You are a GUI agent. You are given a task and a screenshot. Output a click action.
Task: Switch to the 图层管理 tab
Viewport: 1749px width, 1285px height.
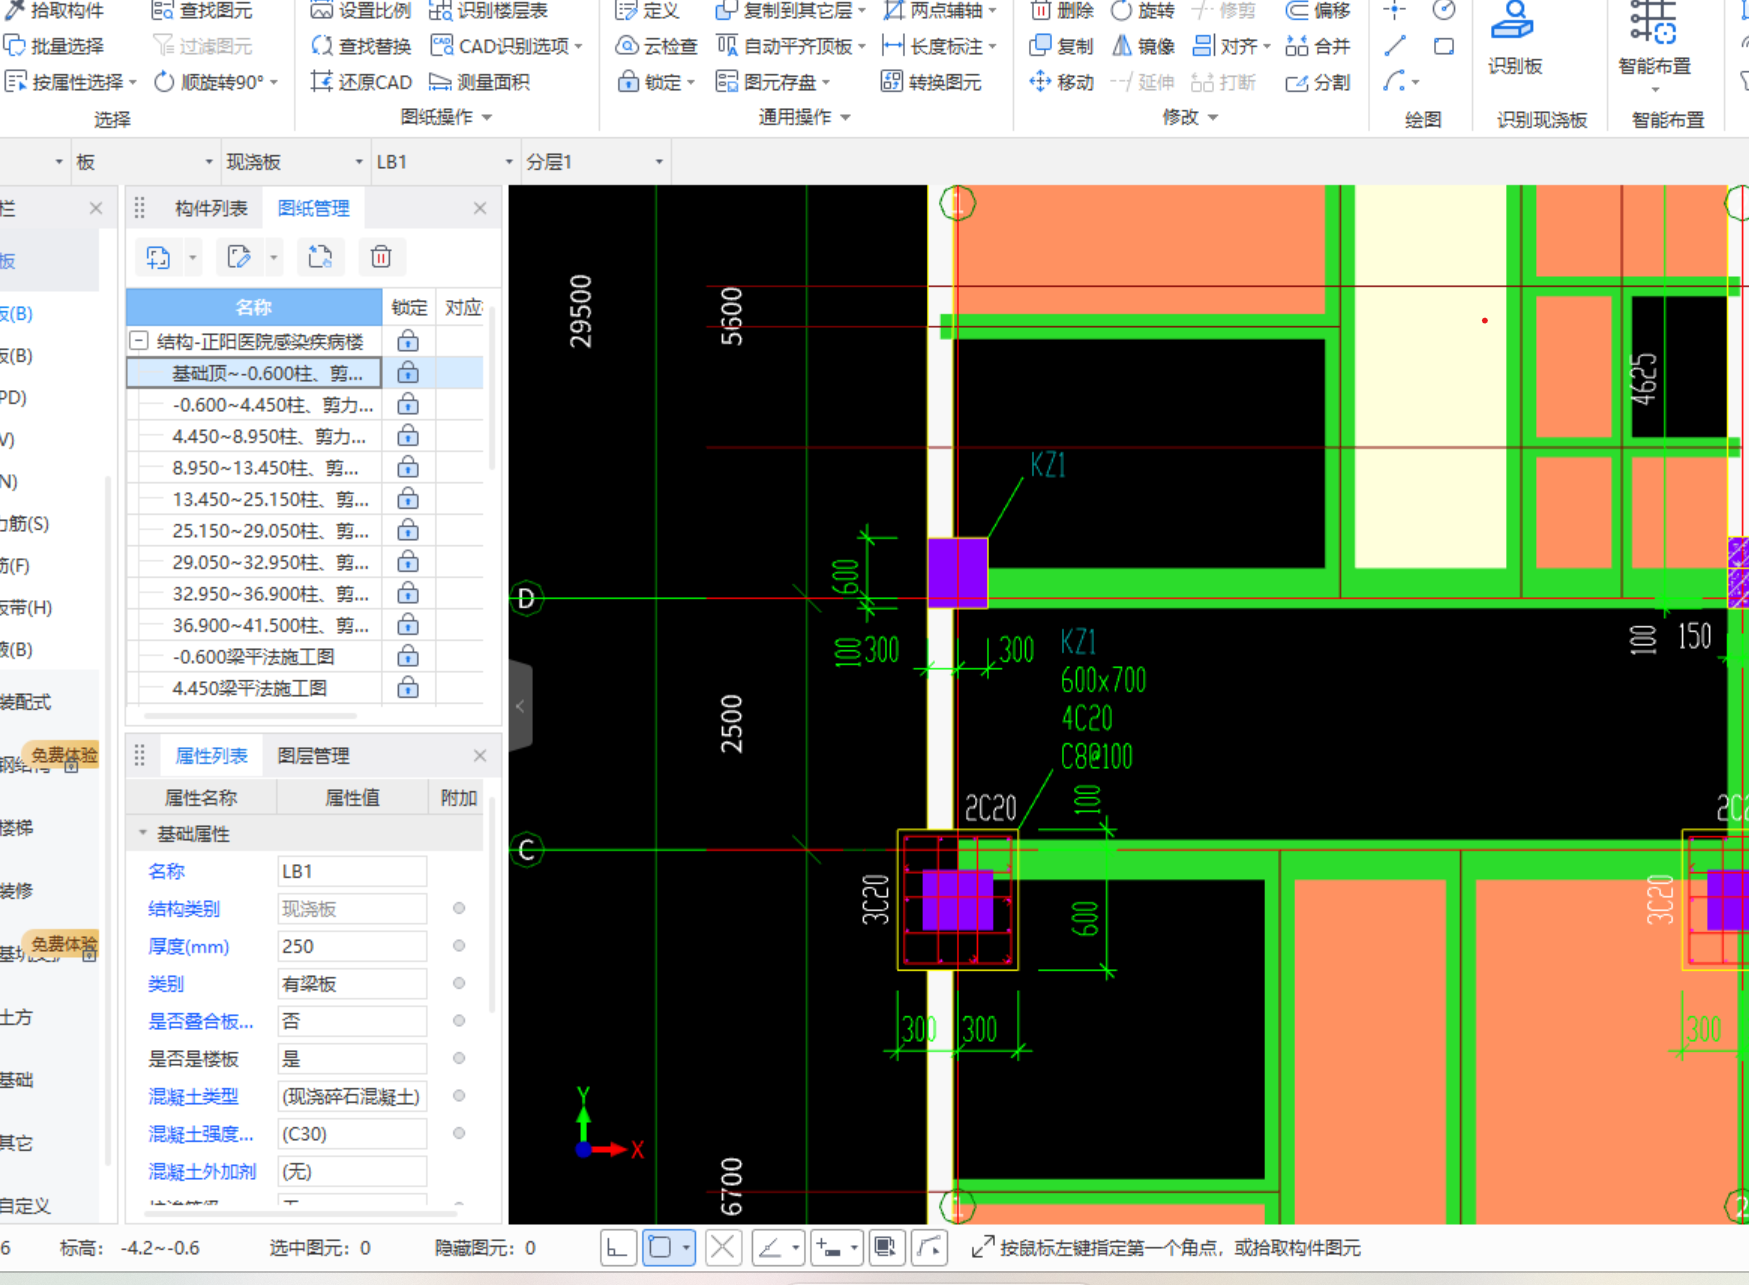(x=313, y=756)
